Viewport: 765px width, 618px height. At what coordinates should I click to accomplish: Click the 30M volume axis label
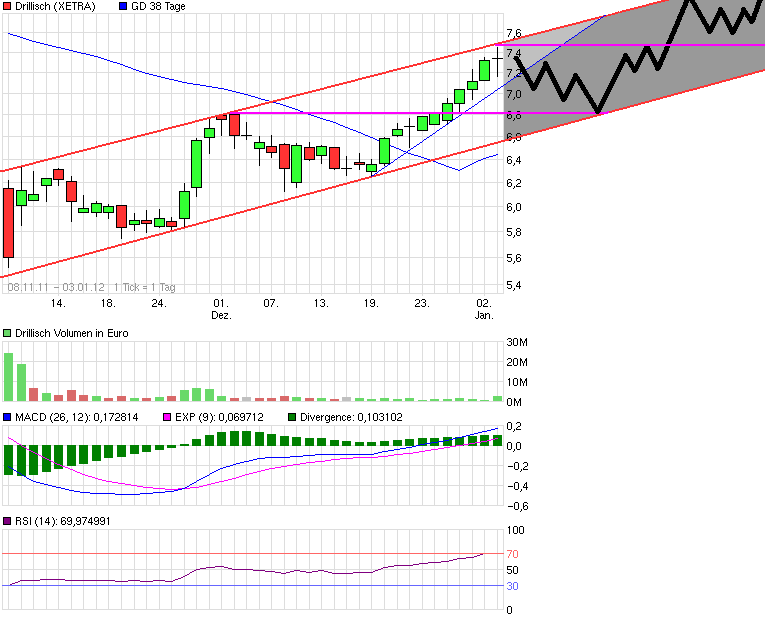[517, 342]
